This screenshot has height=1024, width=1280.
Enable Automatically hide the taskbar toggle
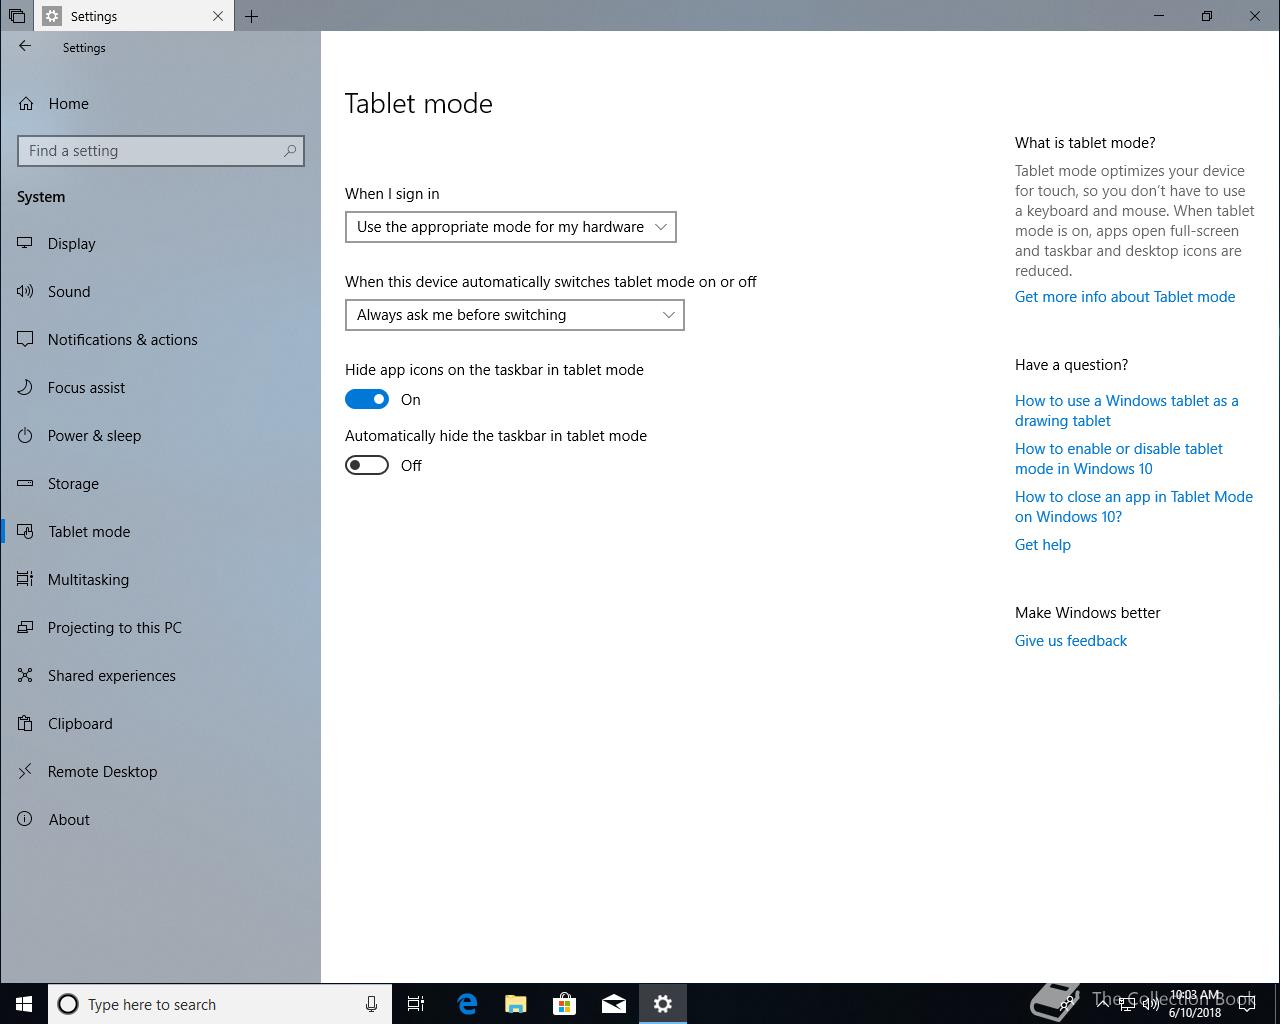click(x=367, y=466)
